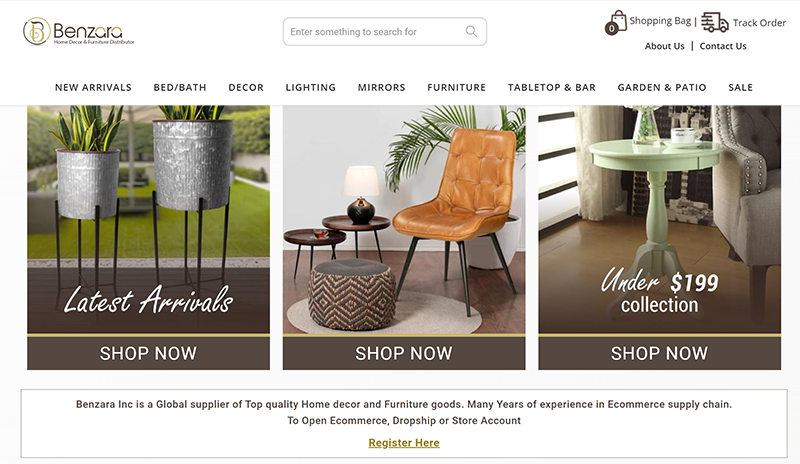Open the shopping bag icon
The height and width of the screenshot is (464, 800).
pyautogui.click(x=616, y=22)
